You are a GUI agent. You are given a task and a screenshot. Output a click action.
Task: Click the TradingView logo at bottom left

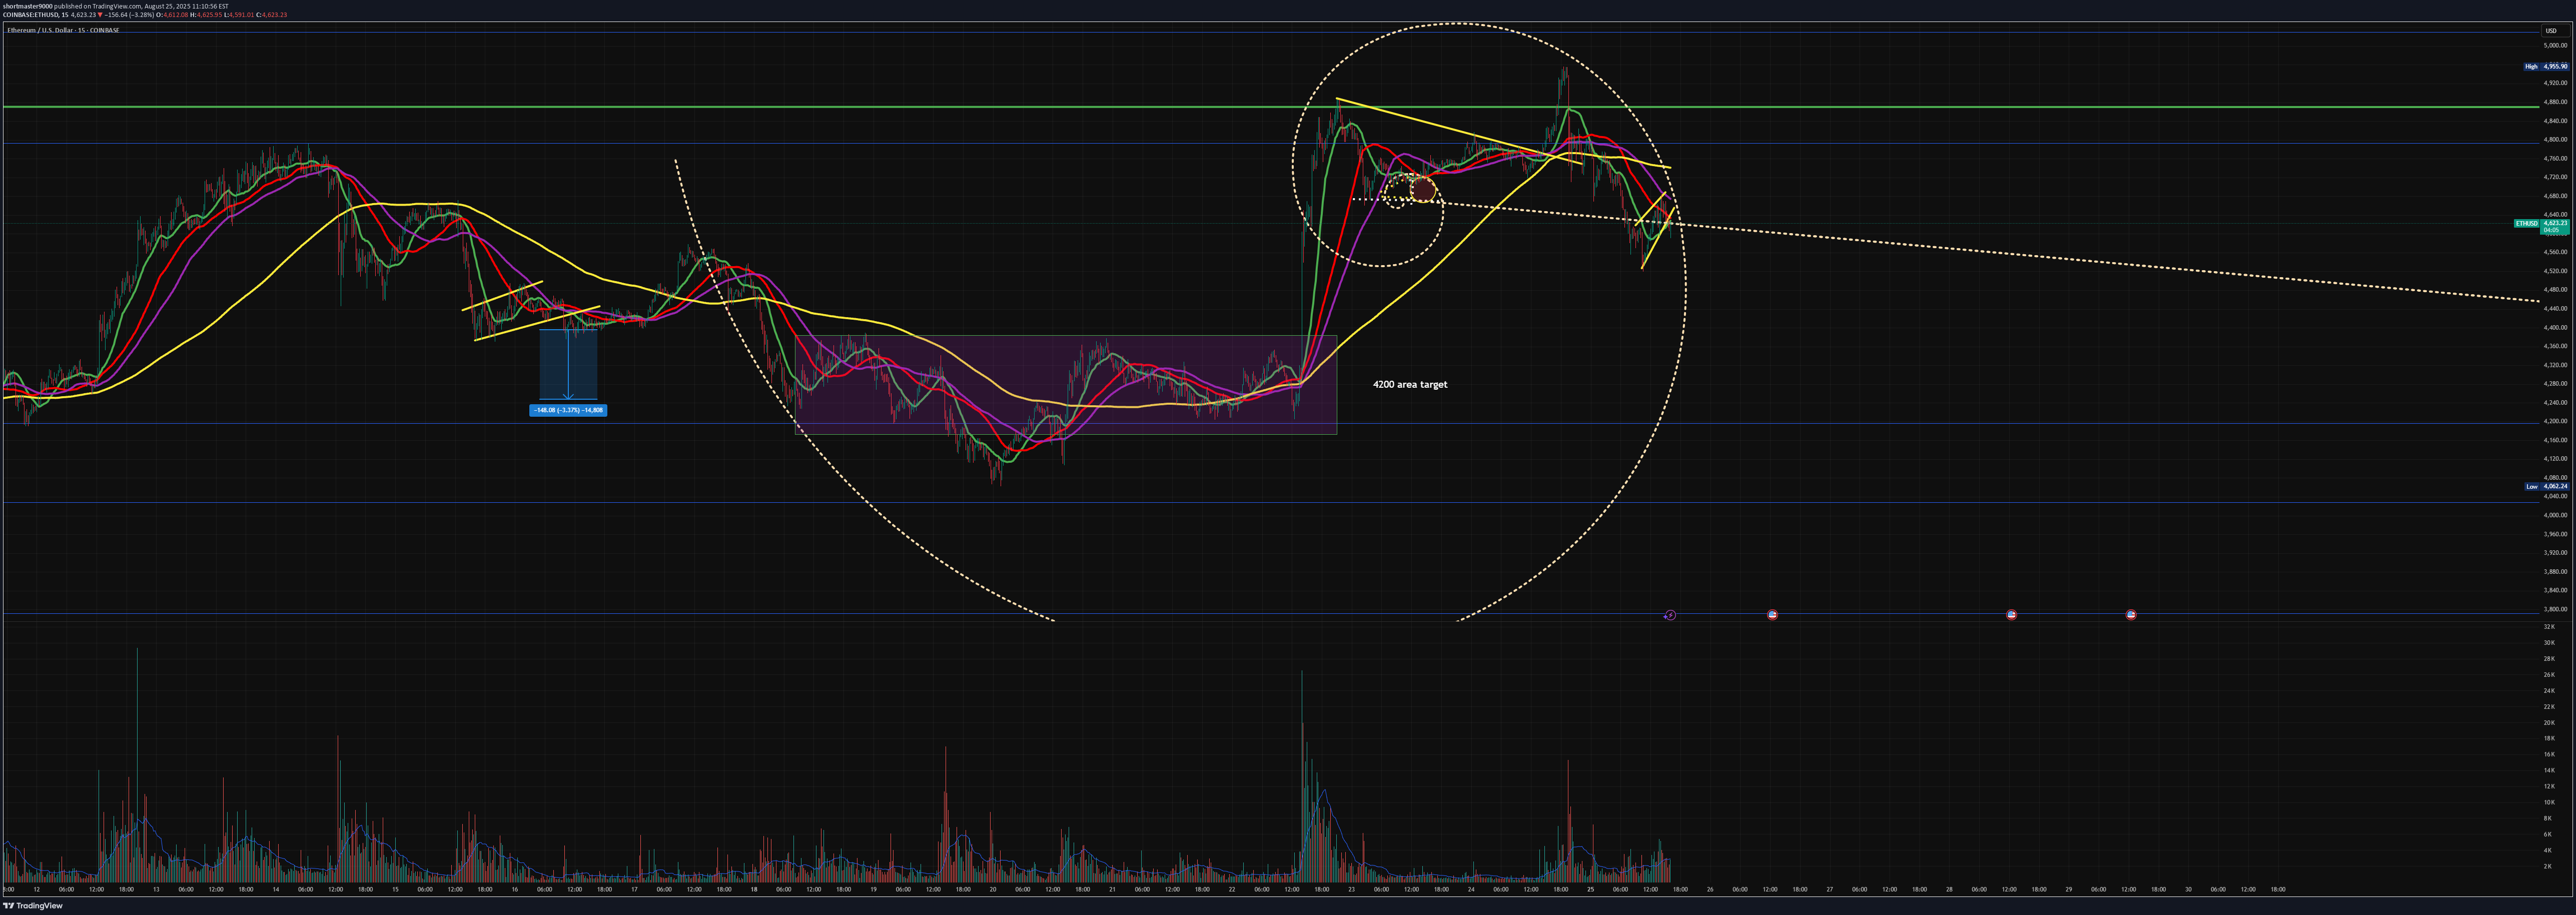pos(33,906)
